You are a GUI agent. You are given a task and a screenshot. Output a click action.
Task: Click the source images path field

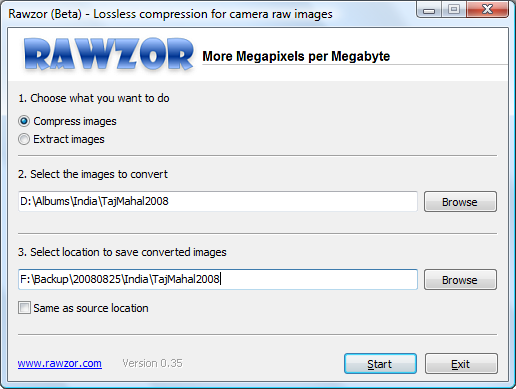tap(218, 201)
